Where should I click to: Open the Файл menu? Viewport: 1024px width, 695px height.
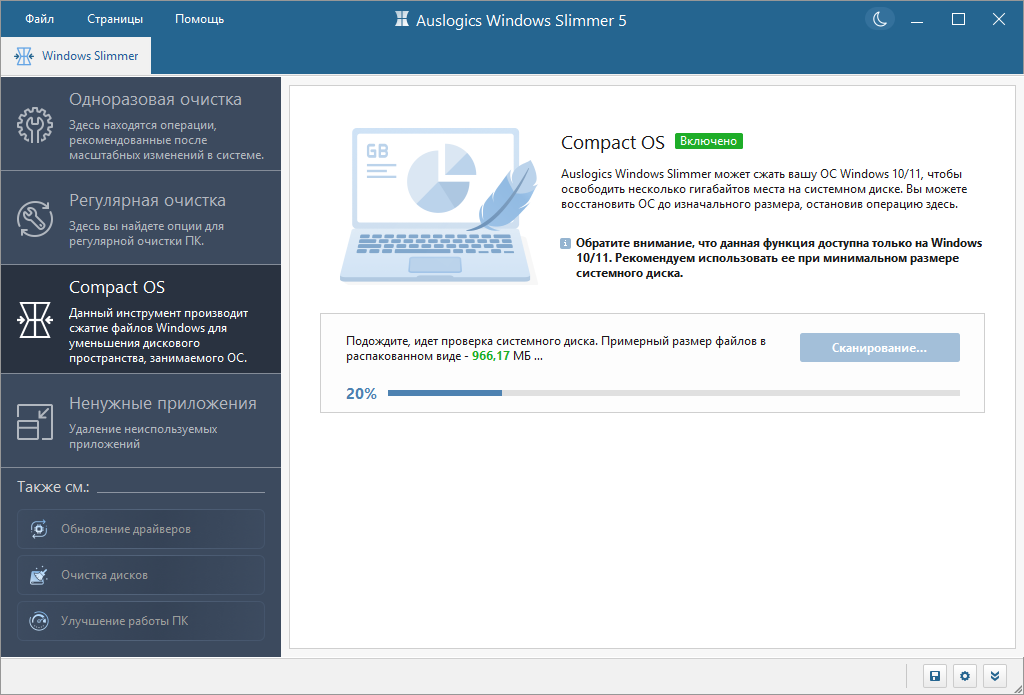(39, 19)
